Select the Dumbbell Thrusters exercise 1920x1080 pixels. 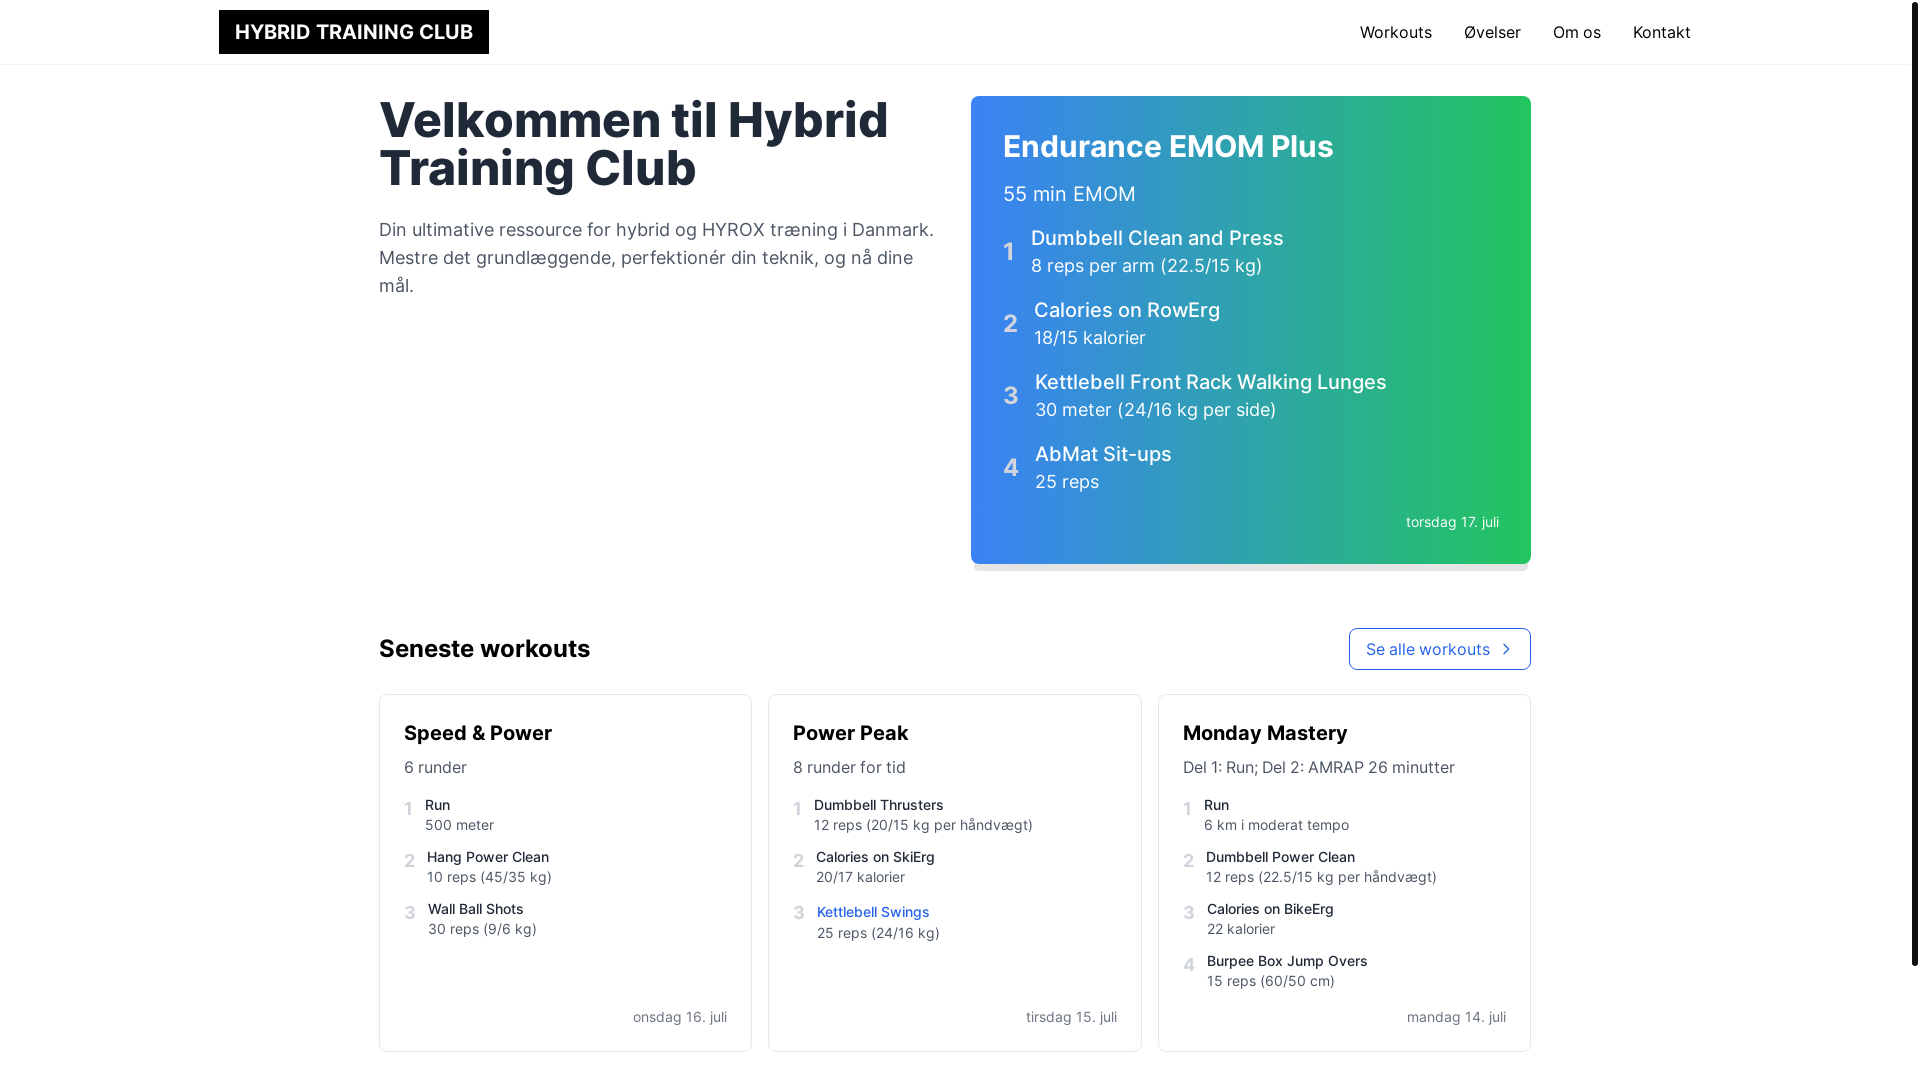click(x=879, y=805)
